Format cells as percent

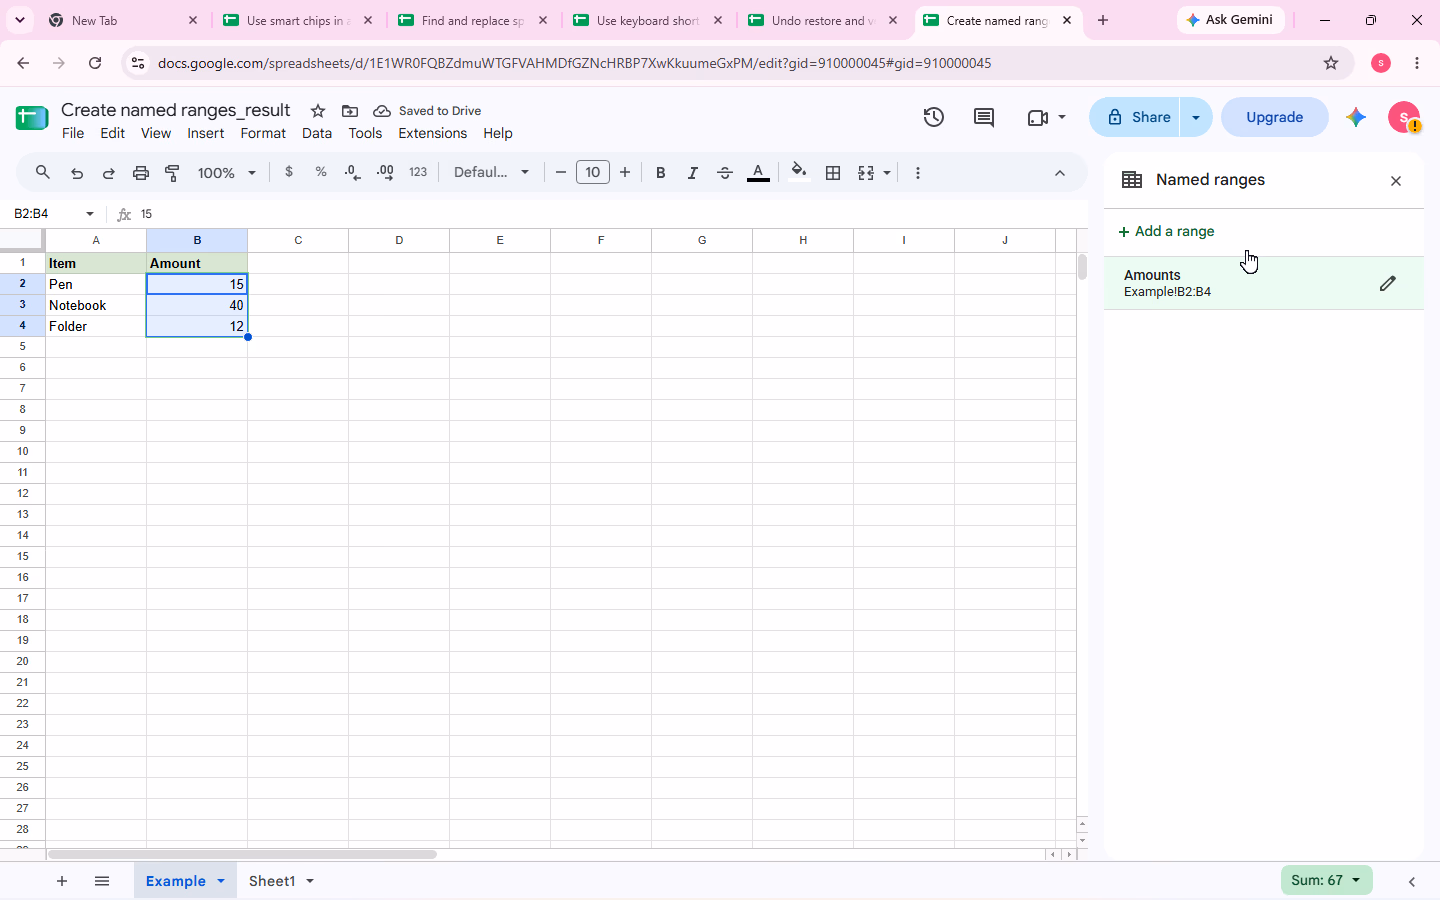click(321, 172)
